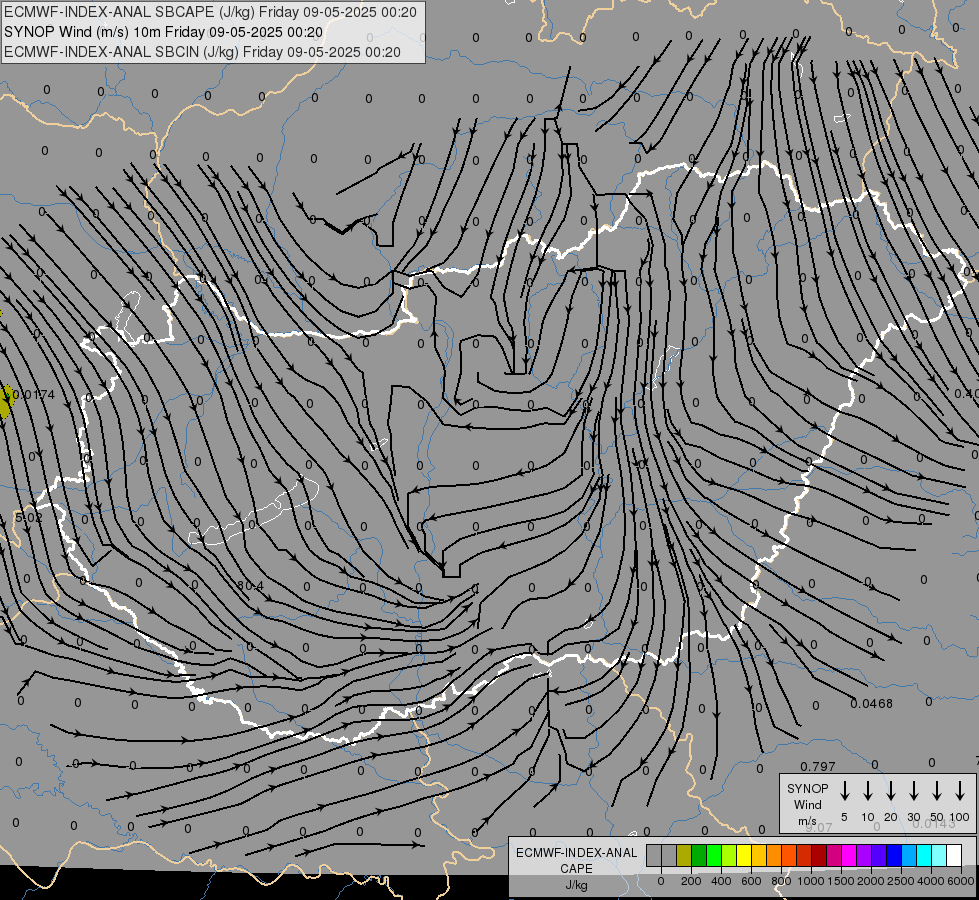This screenshot has width=979, height=900.
Task: Pick the sky blue swatch right of 2500
Action: 910,855
